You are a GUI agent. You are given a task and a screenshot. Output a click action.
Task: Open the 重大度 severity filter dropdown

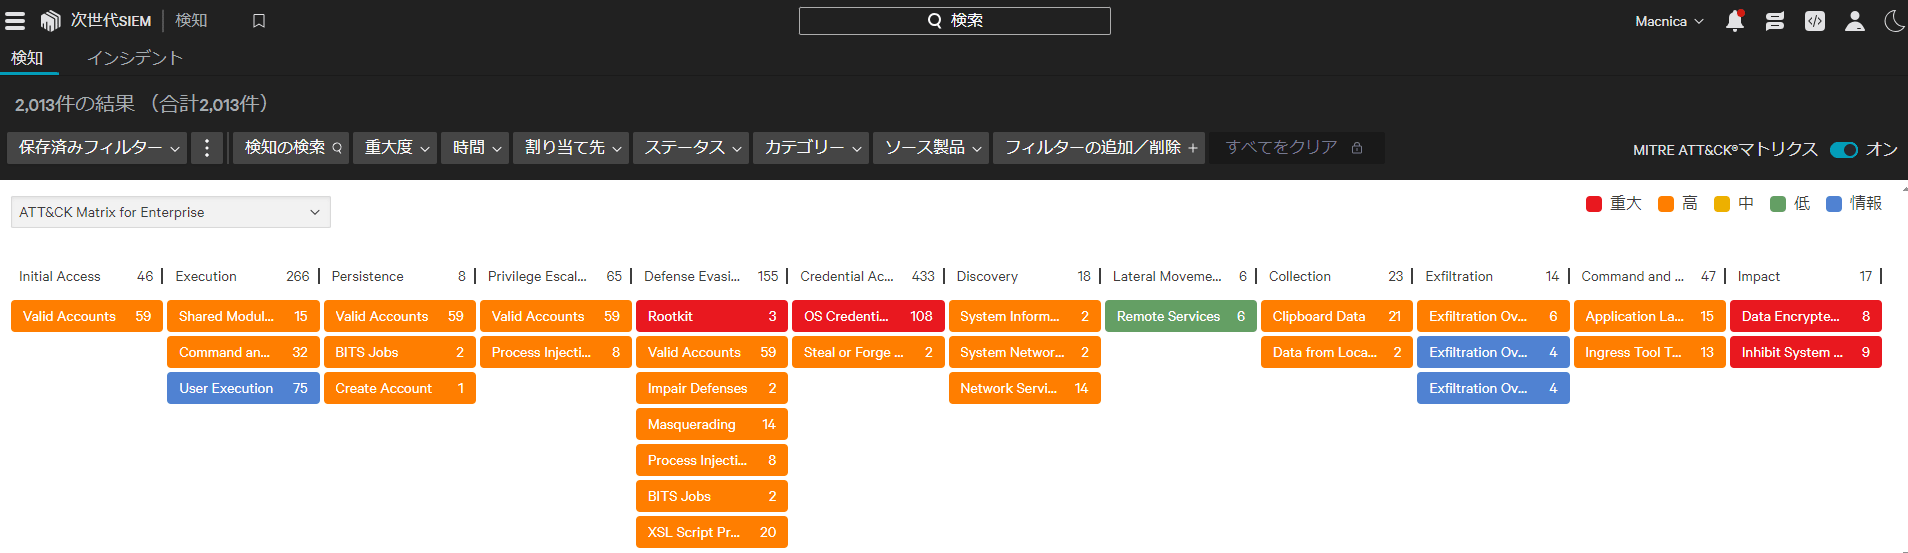point(396,148)
